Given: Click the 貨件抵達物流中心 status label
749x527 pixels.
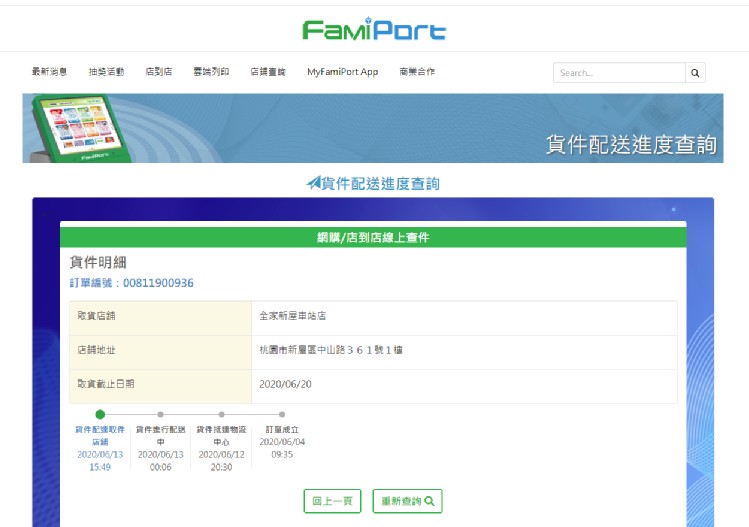Looking at the screenshot, I should [x=221, y=435].
